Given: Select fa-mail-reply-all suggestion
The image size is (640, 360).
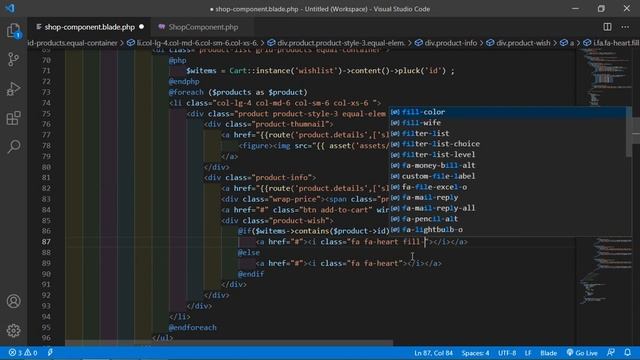Looking at the screenshot, I should [x=508, y=208].
